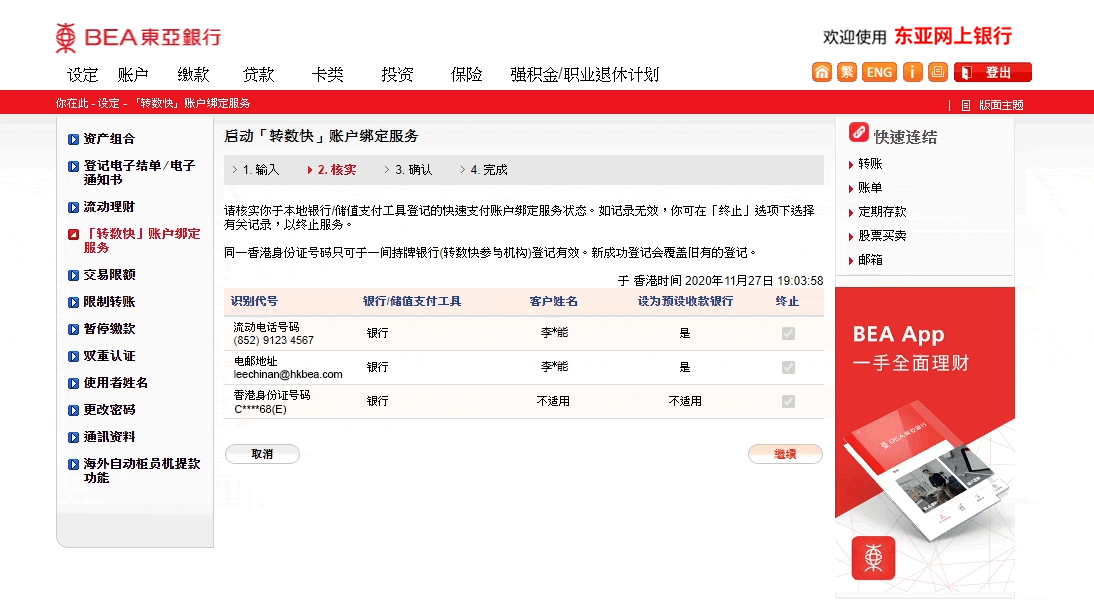Open 账单 quick link
Image resolution: width=1094 pixels, height=614 pixels.
point(870,188)
